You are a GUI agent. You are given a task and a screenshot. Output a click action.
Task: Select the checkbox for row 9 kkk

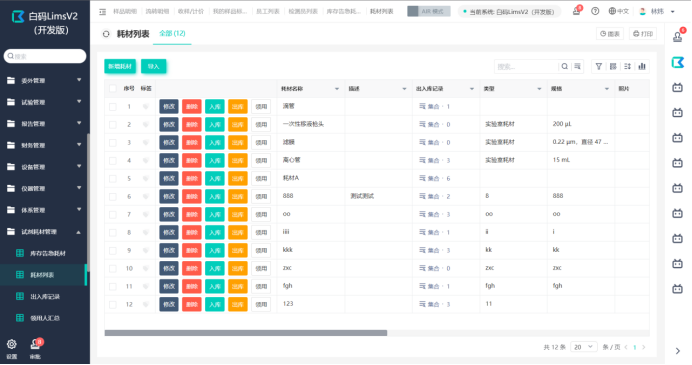click(x=113, y=251)
